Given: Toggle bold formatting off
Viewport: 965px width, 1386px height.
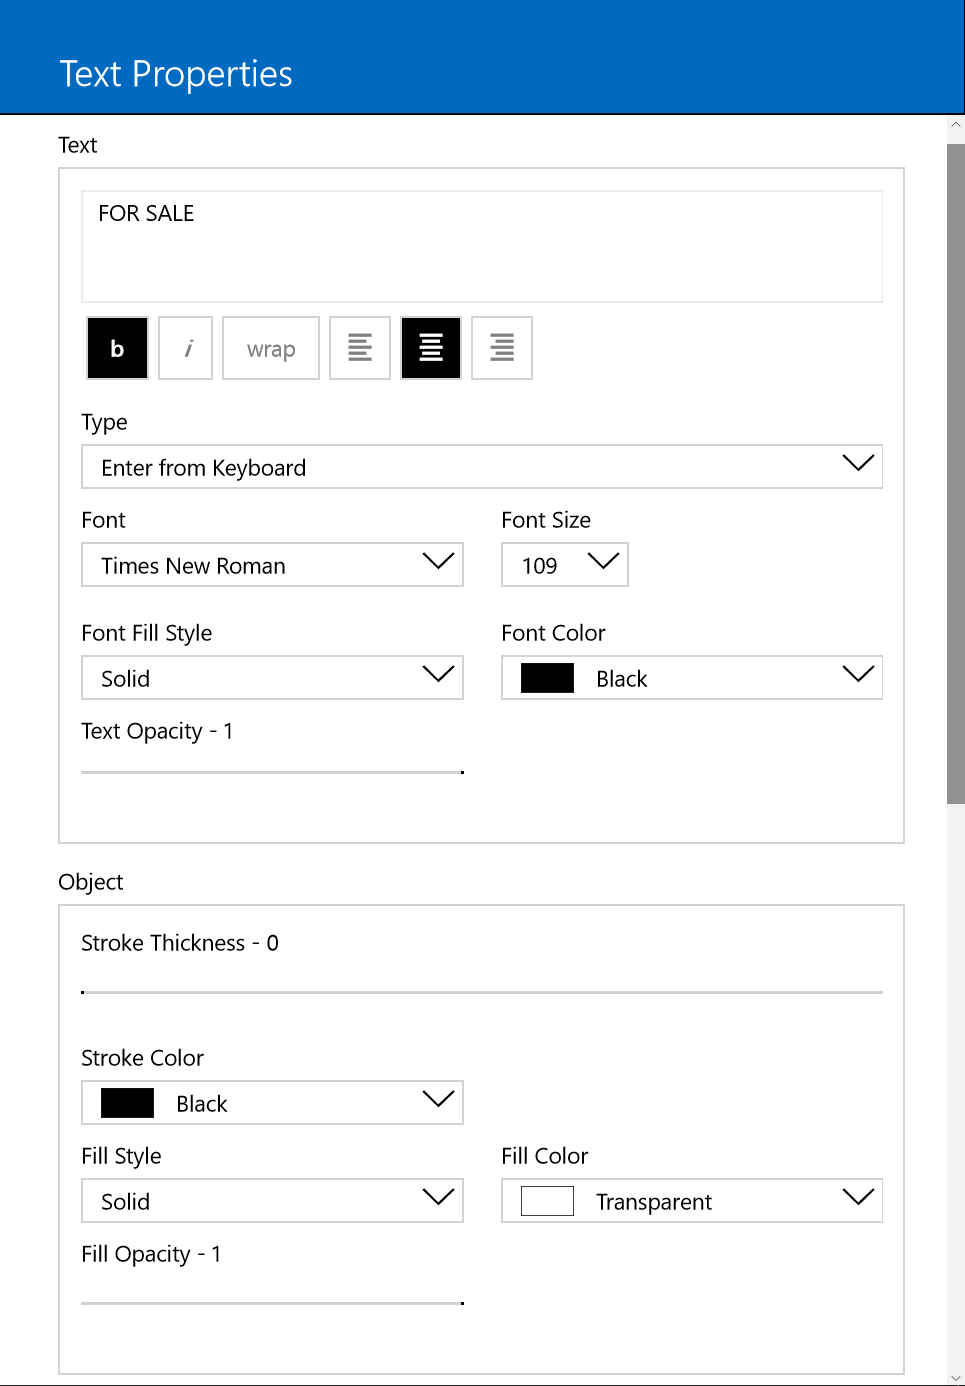Looking at the screenshot, I should (x=118, y=348).
